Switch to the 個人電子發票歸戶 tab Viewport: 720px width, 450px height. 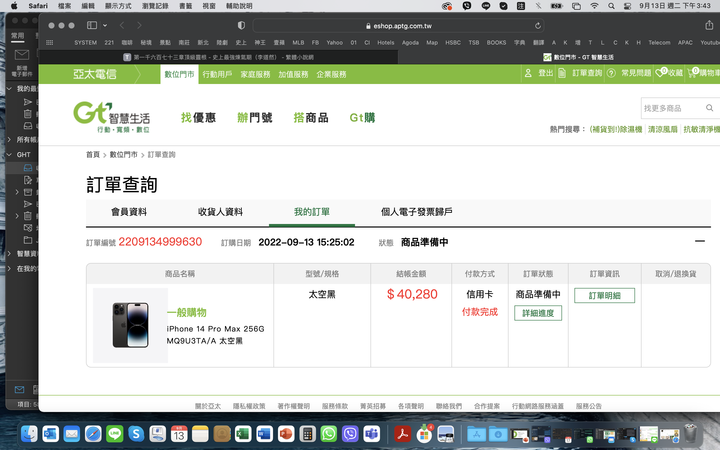(x=416, y=212)
